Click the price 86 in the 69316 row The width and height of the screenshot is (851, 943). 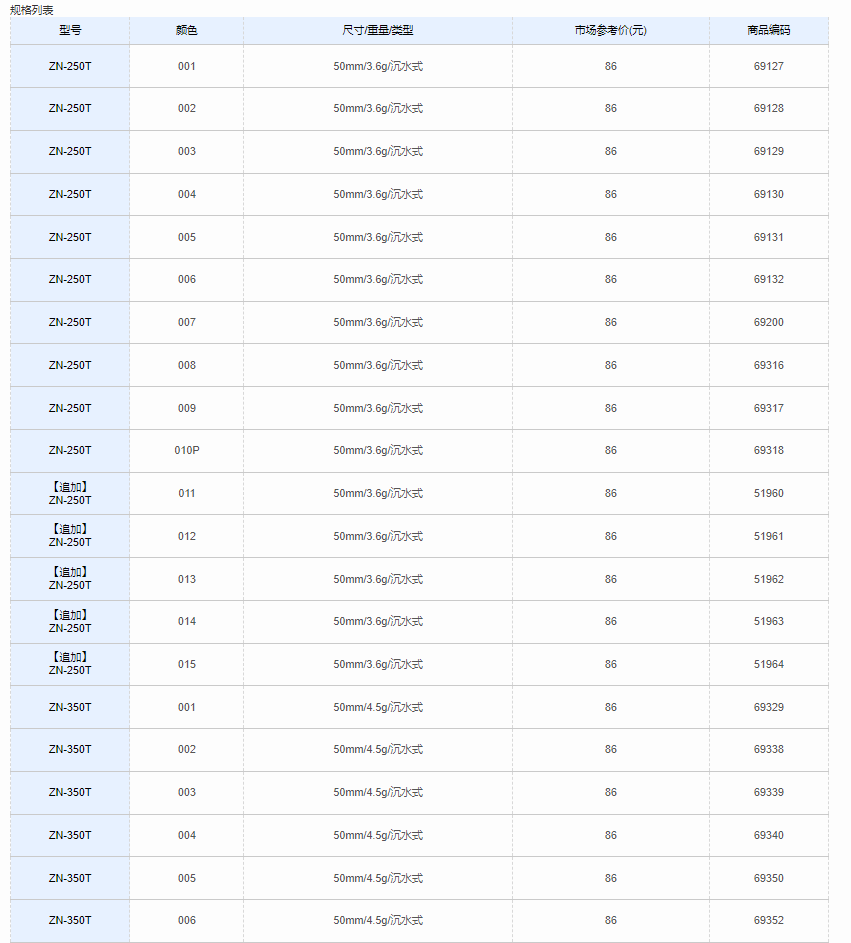610,365
